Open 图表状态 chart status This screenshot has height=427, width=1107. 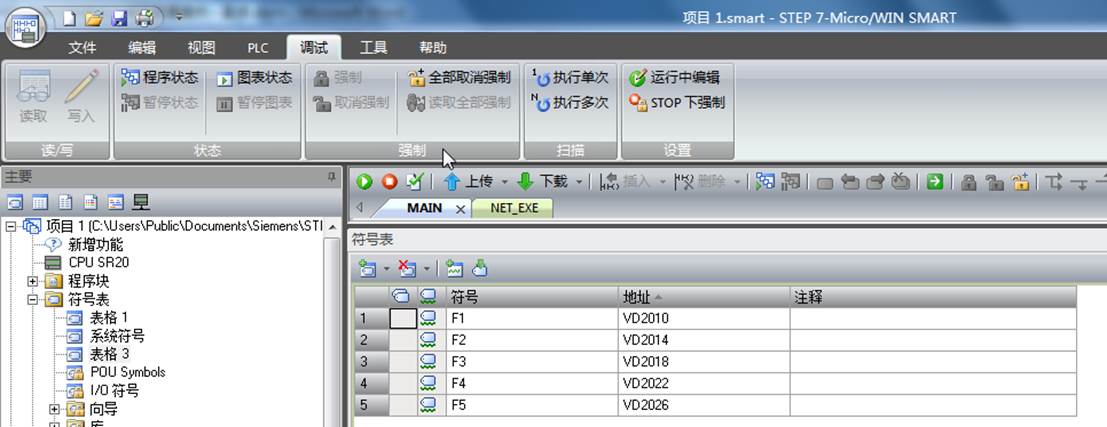click(x=254, y=78)
